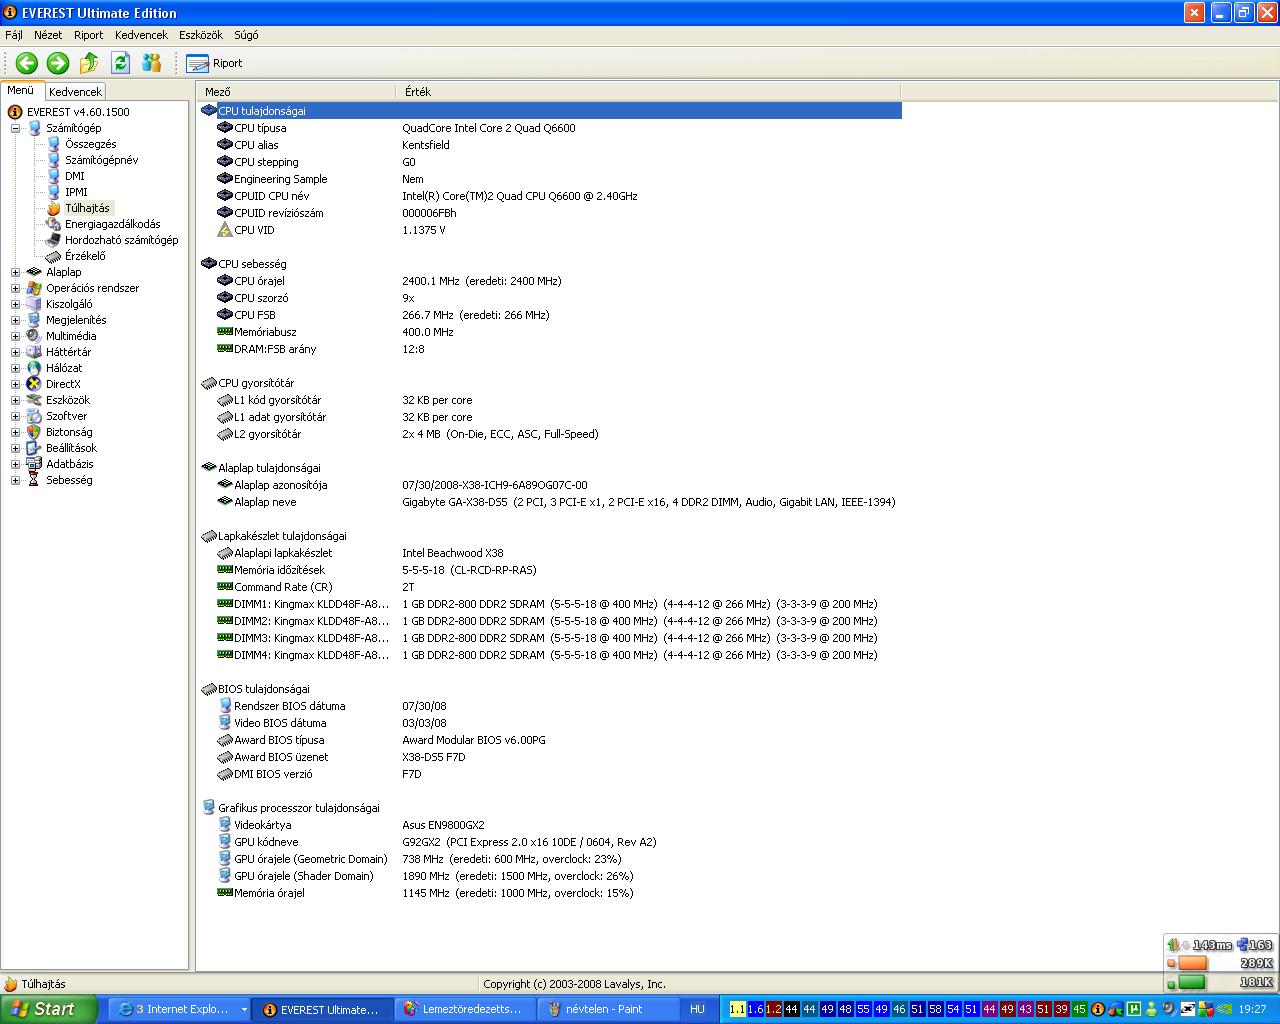Select the Videokártya row
This screenshot has height=1024, width=1280.
tap(550, 825)
